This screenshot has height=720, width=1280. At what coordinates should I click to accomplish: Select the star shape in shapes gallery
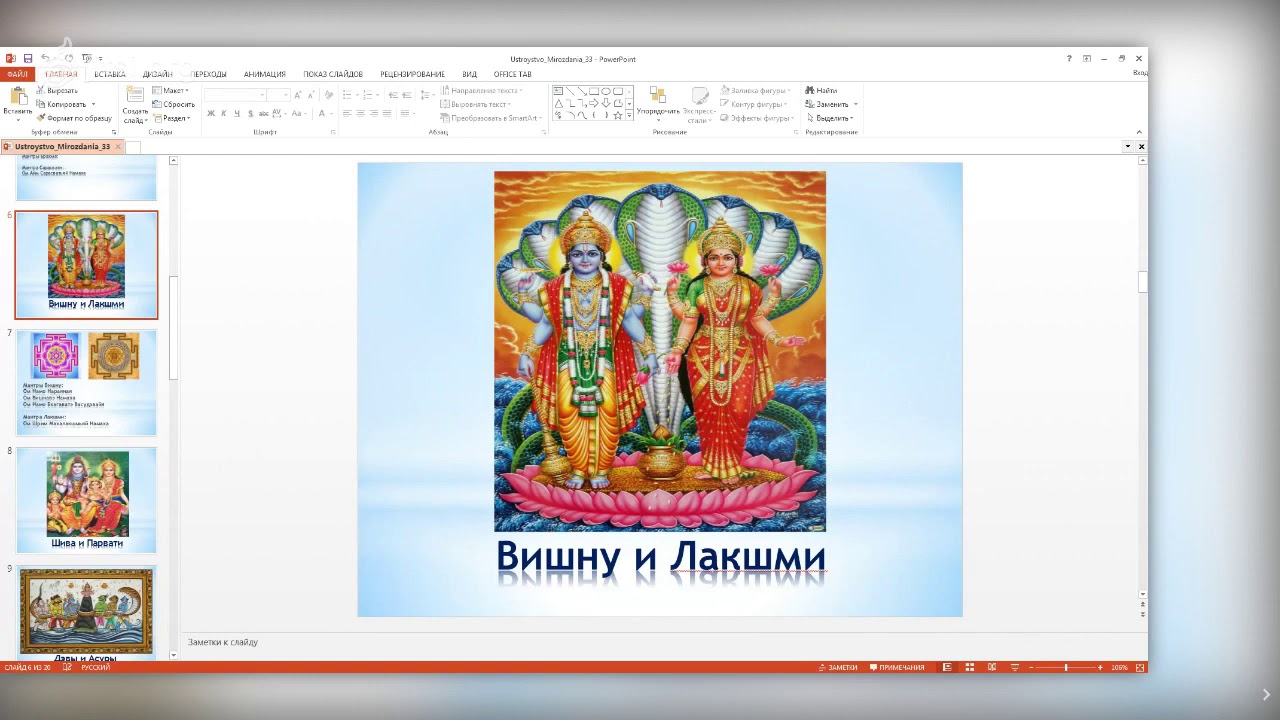pyautogui.click(x=617, y=115)
